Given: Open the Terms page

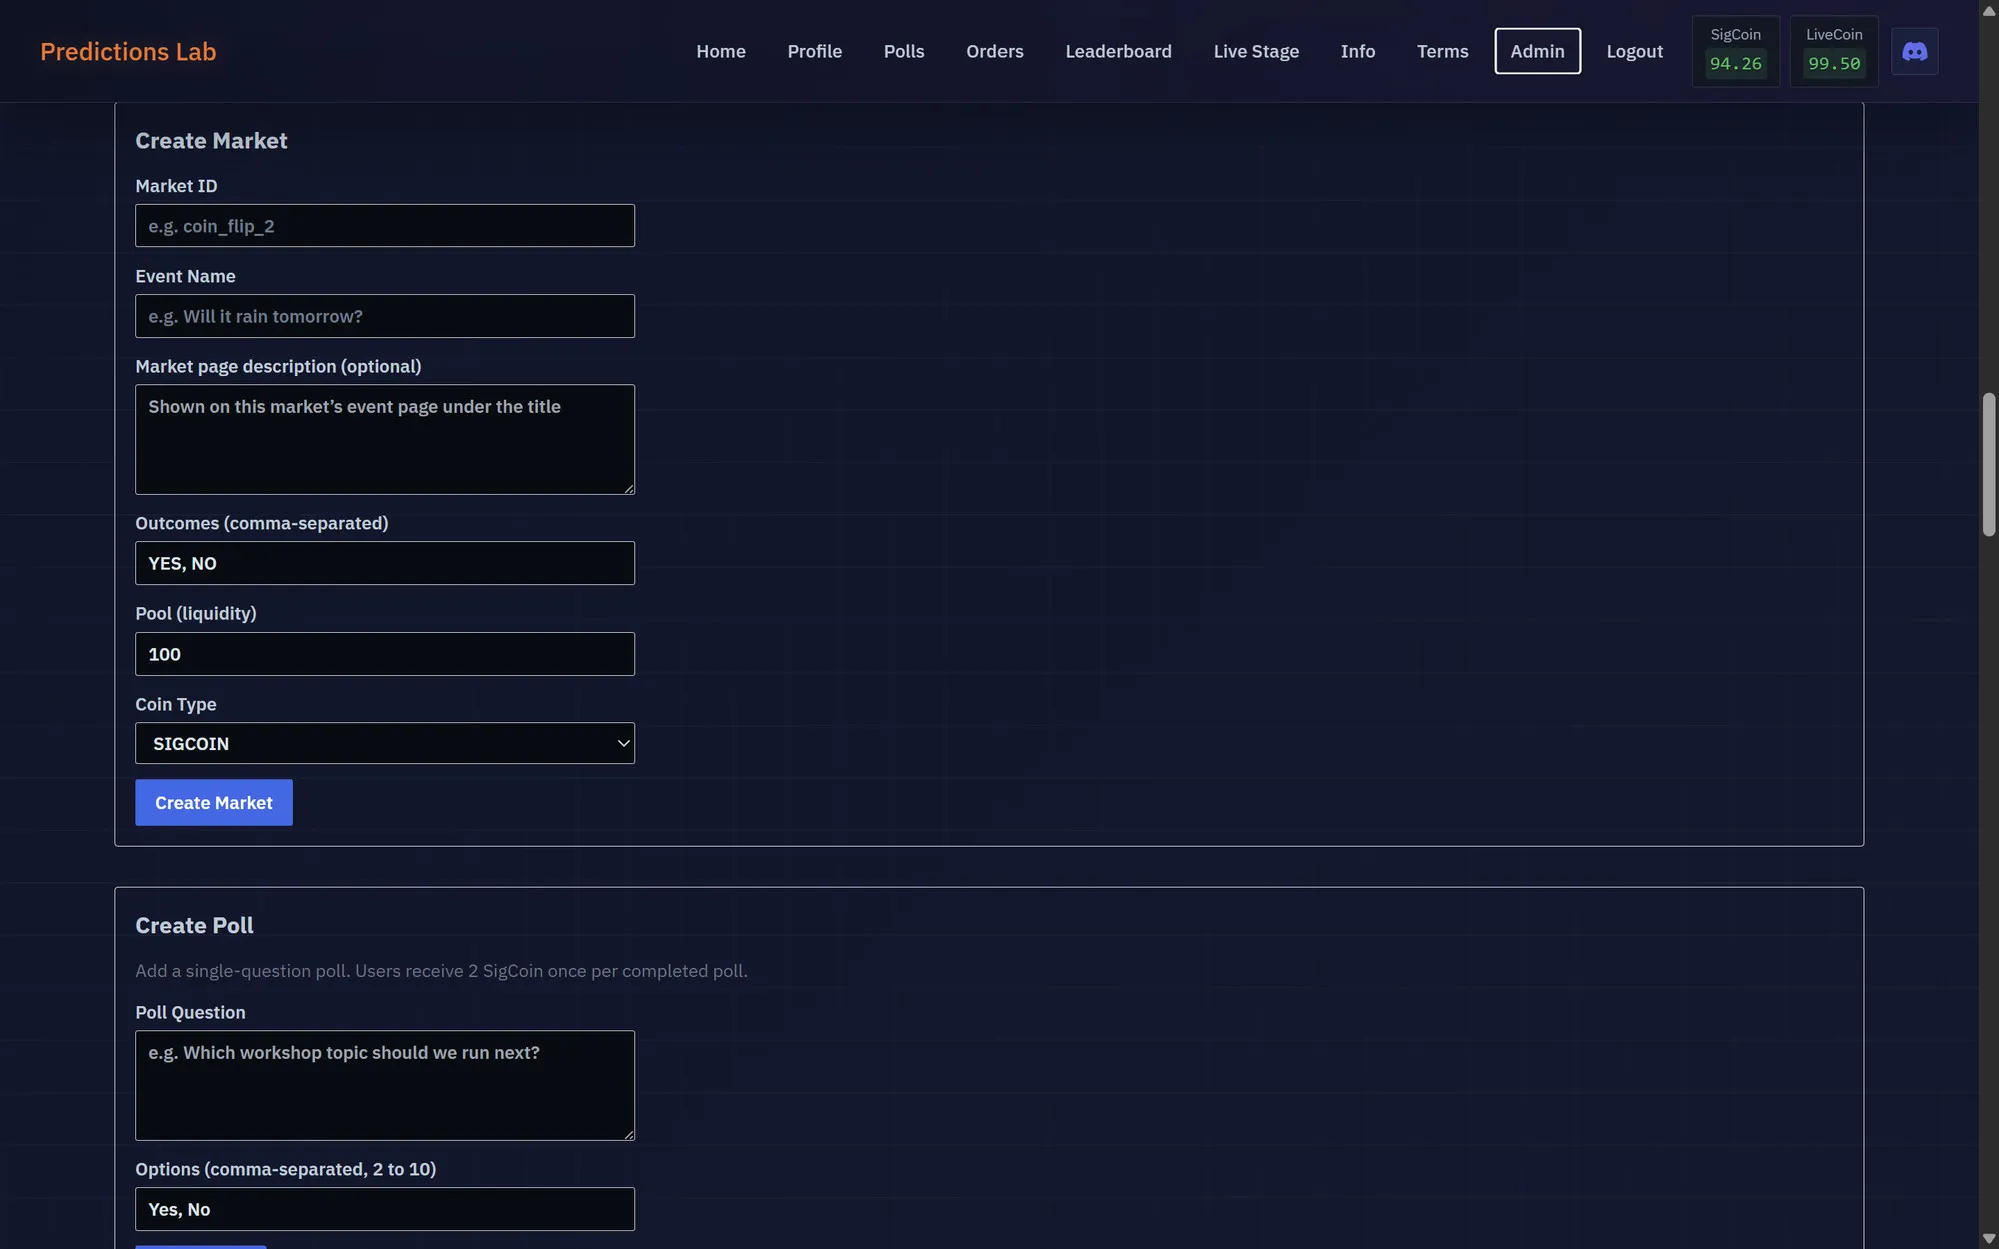Looking at the screenshot, I should click(1442, 51).
